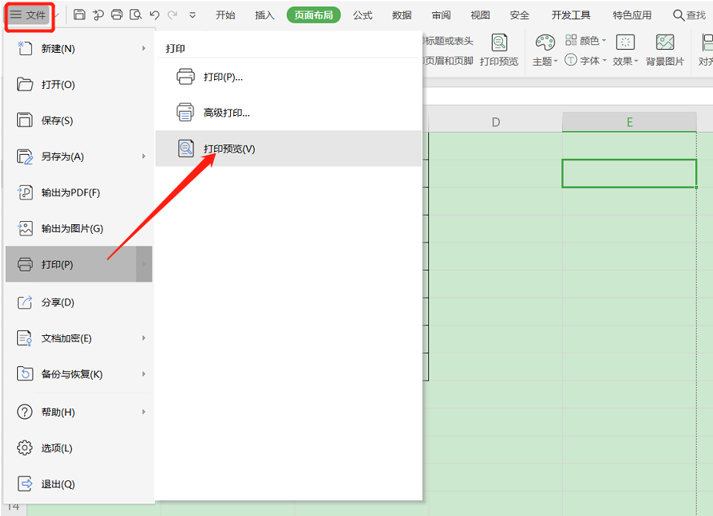Choose 打开(O) from the file menu
713x516 pixels.
coord(78,85)
